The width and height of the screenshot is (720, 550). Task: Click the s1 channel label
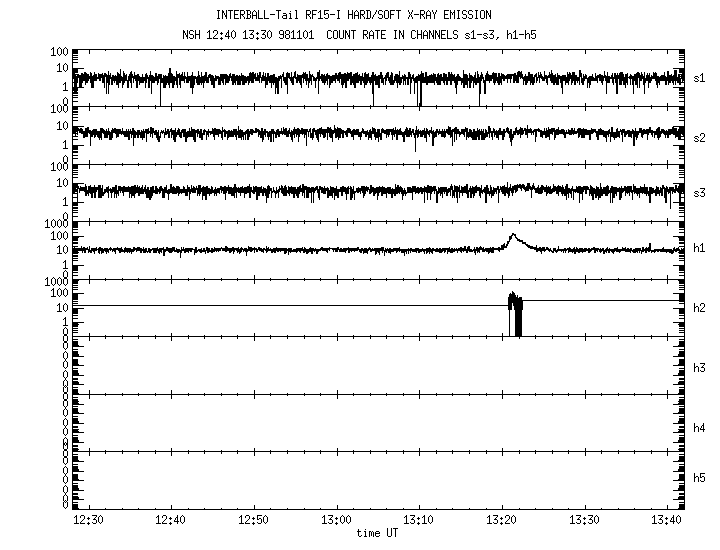[x=700, y=77]
